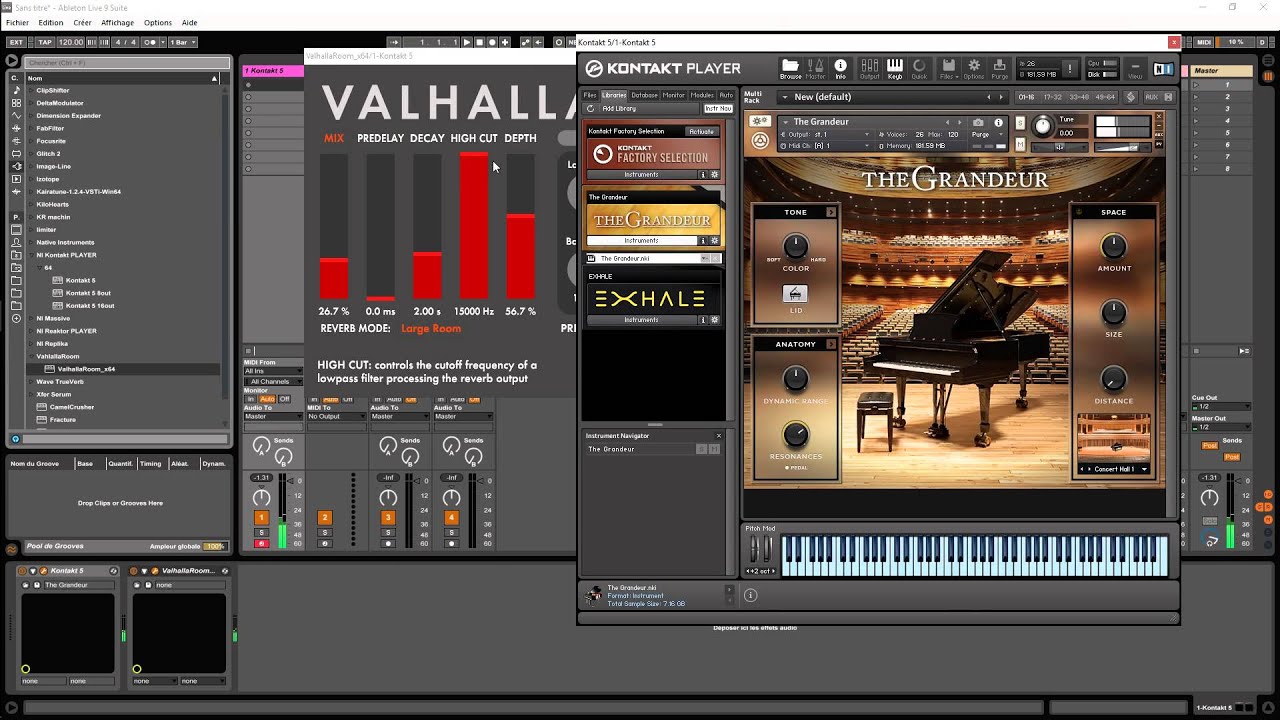Switch to Kontakt Modules tab
Viewport: 1280px width, 720px height.
click(702, 95)
